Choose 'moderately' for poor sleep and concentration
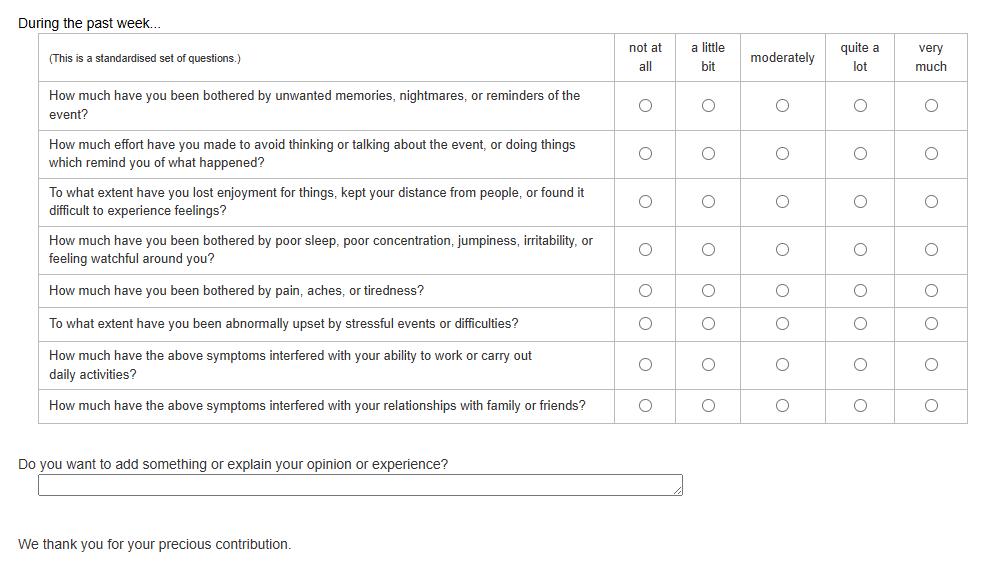The image size is (992, 570). pos(782,249)
